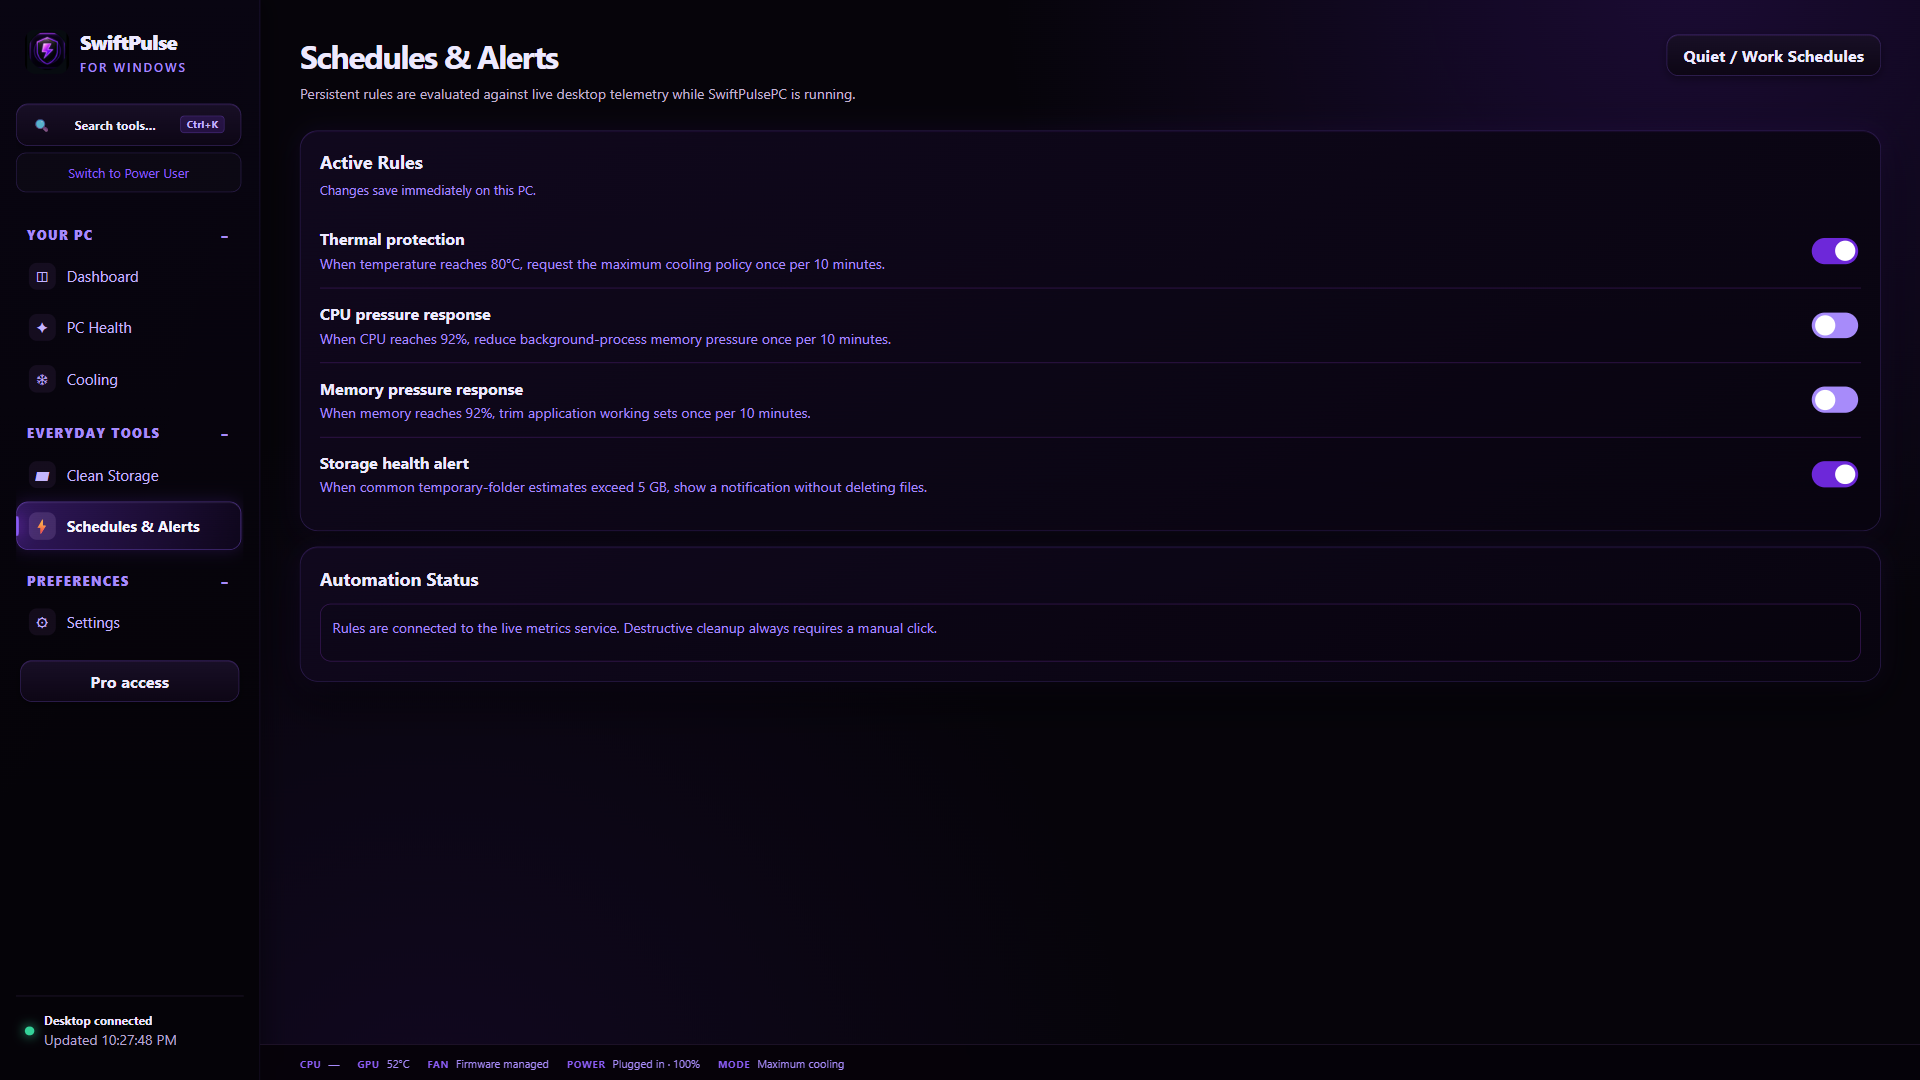Click the Dashboard sidebar icon
The image size is (1920, 1080).
pyautogui.click(x=42, y=277)
